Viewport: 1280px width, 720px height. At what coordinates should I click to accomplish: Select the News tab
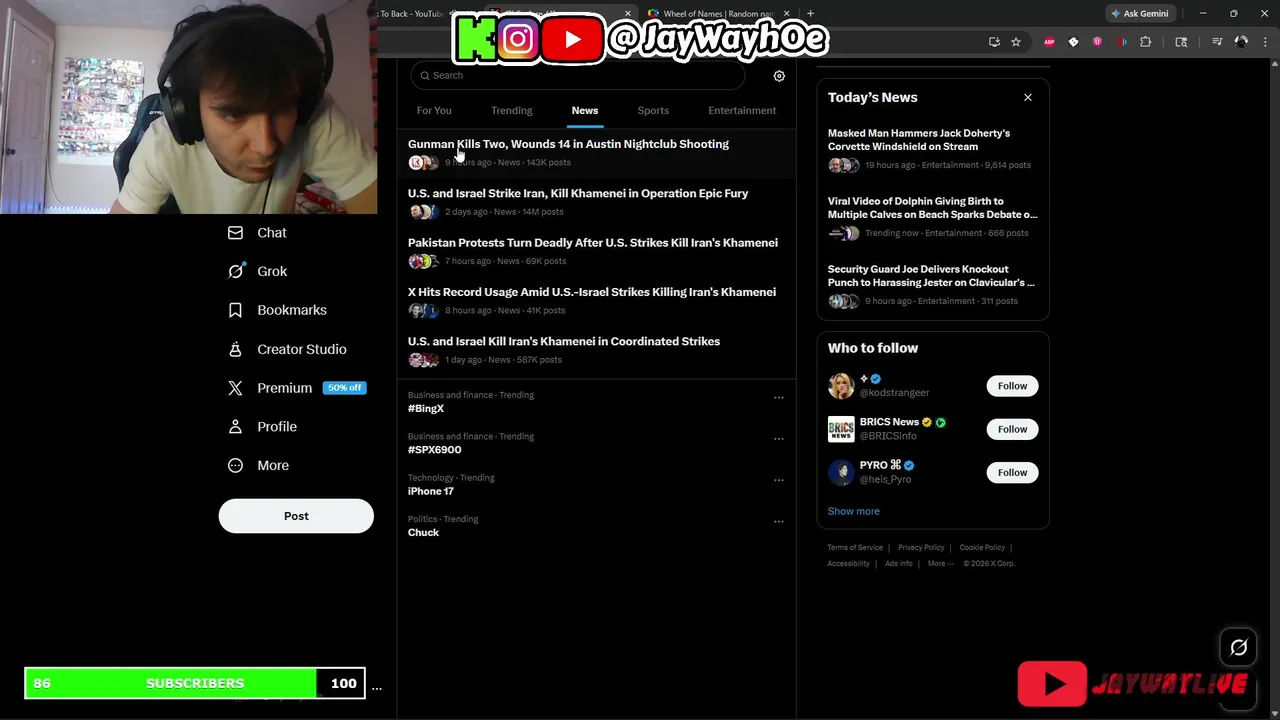tap(585, 111)
